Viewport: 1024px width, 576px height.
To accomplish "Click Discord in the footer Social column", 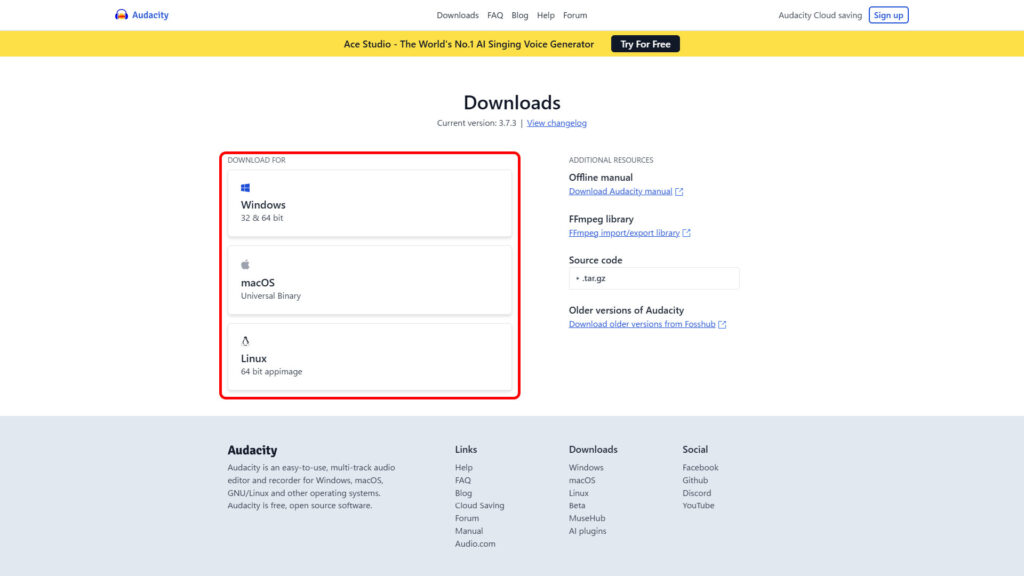I will tap(697, 493).
